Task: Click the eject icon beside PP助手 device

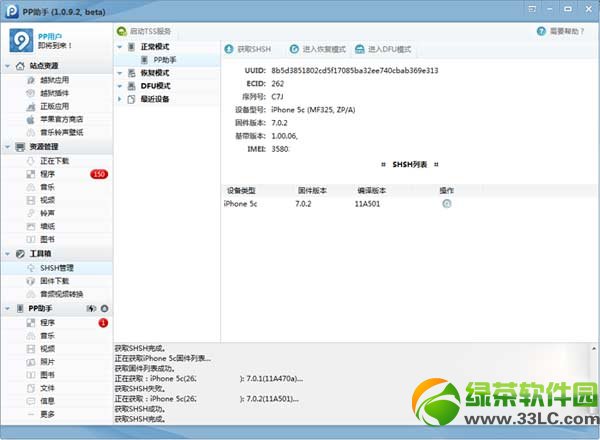Action: (104, 309)
